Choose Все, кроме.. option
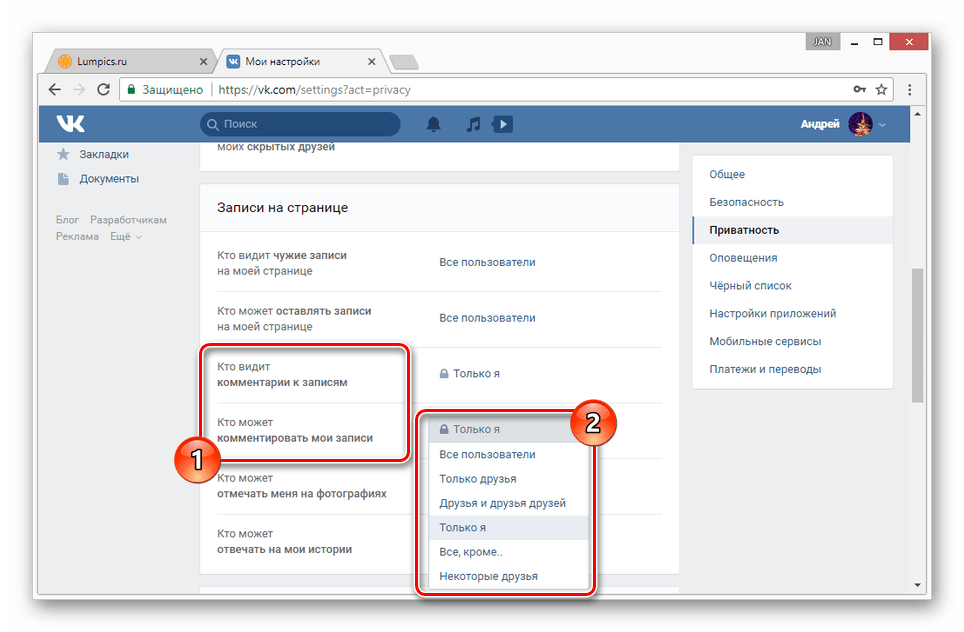 click(x=508, y=552)
